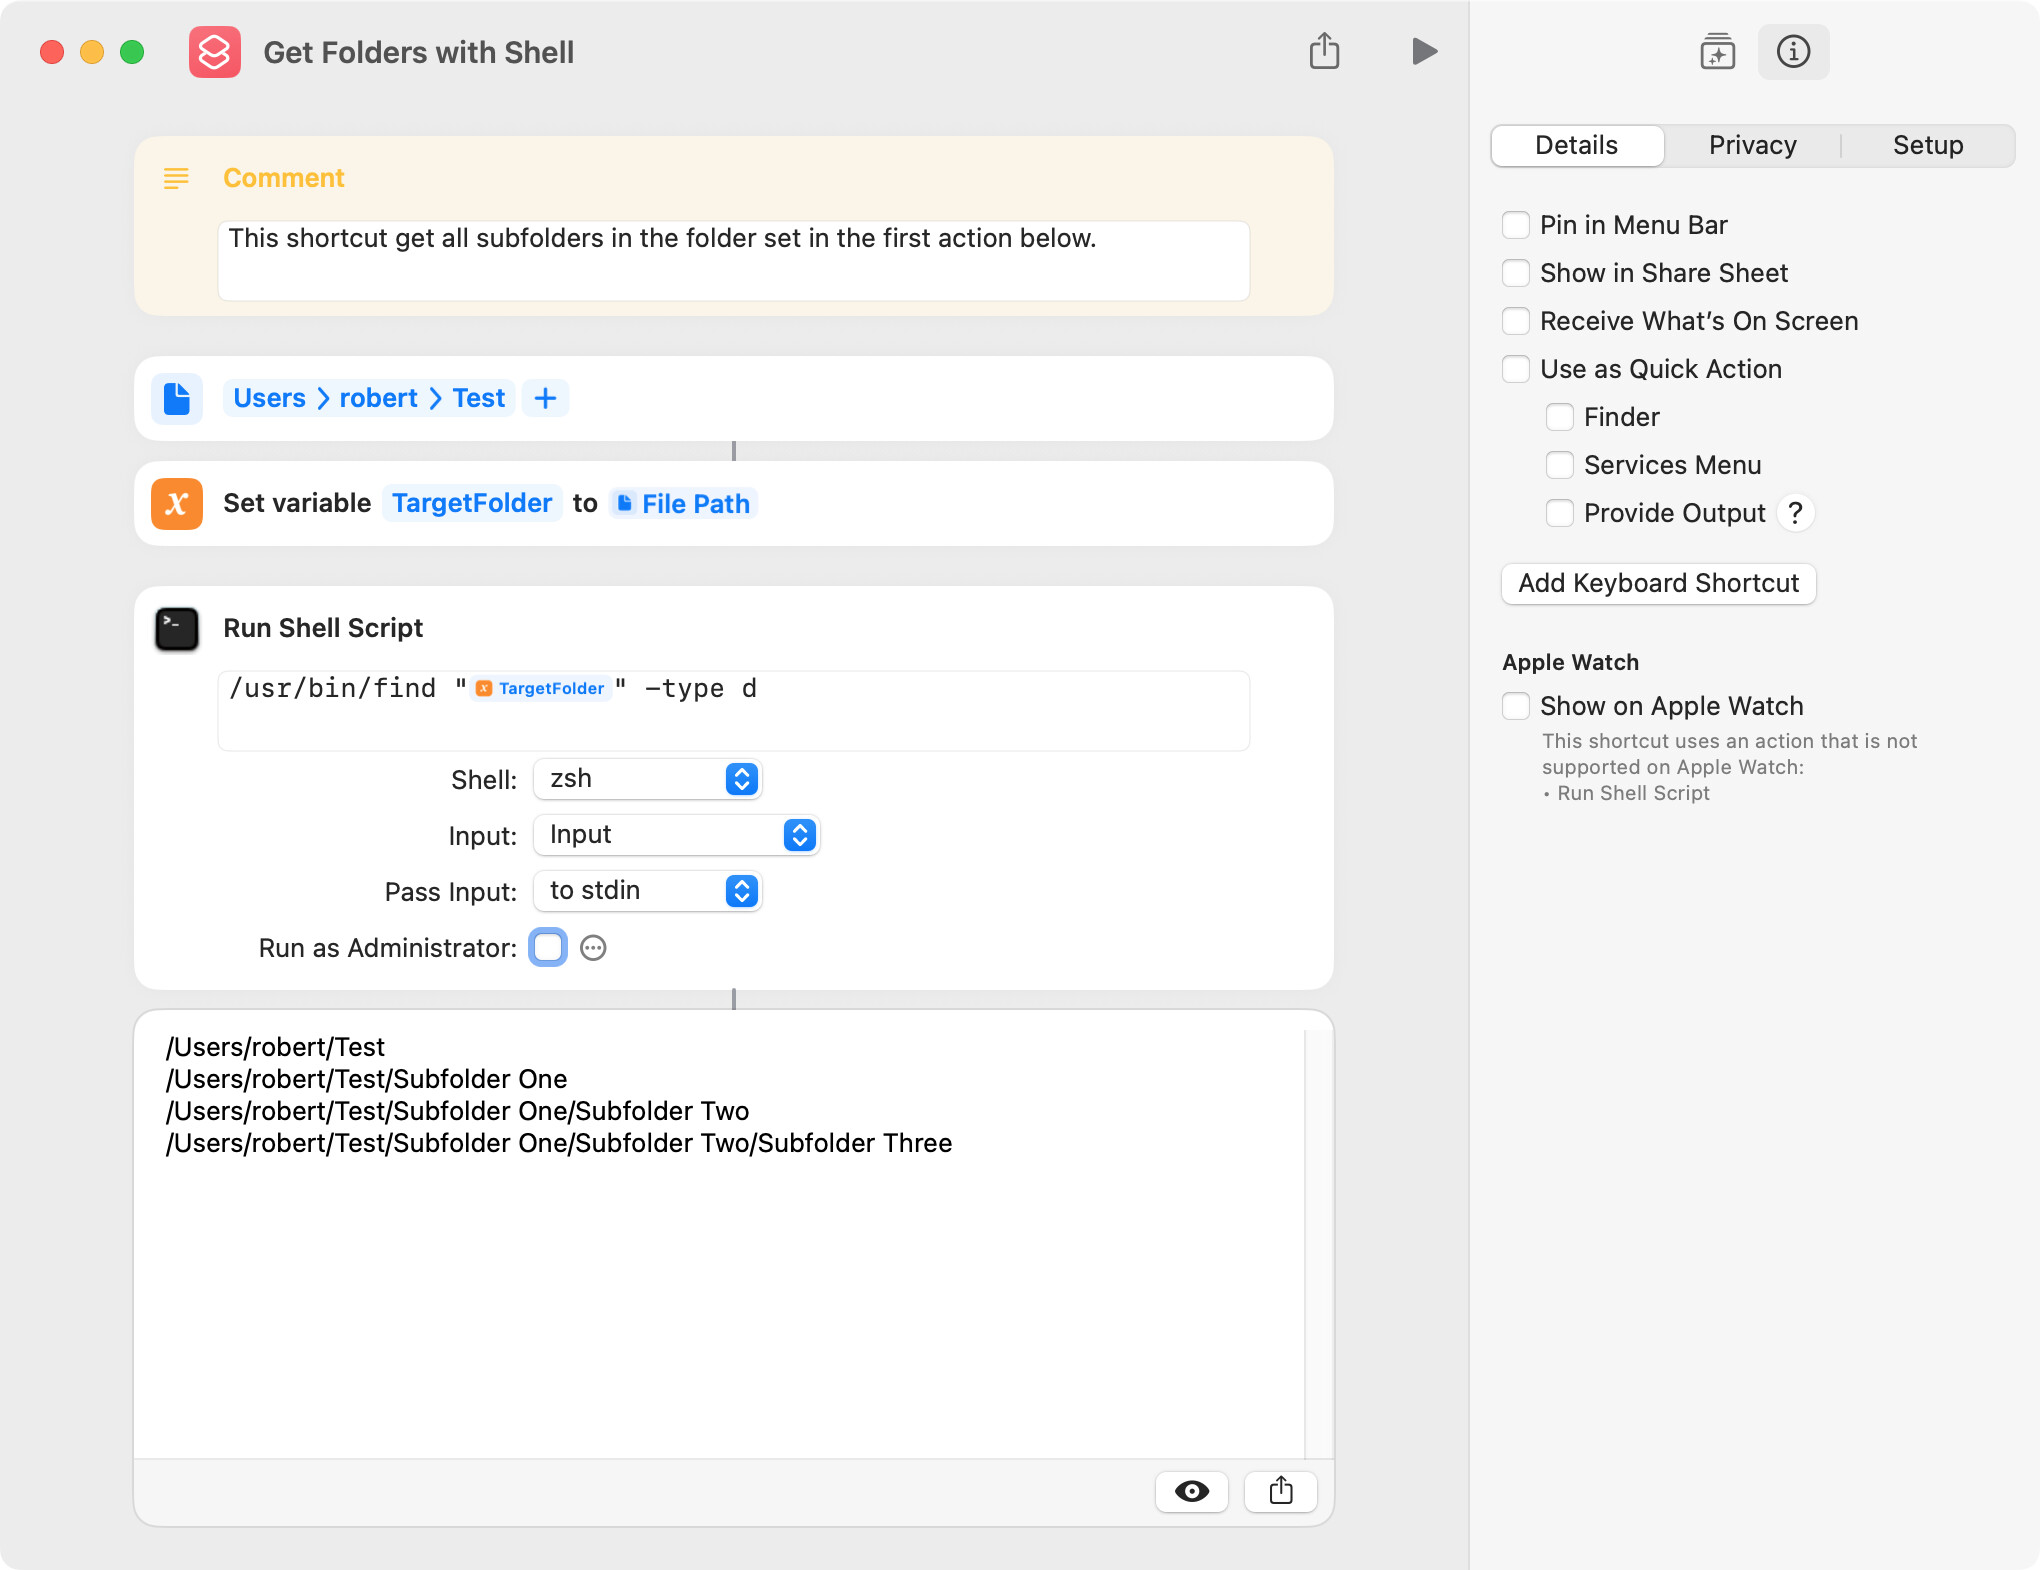The height and width of the screenshot is (1570, 2040).
Task: Click the Run Shell Script terminal icon
Action: click(177, 629)
